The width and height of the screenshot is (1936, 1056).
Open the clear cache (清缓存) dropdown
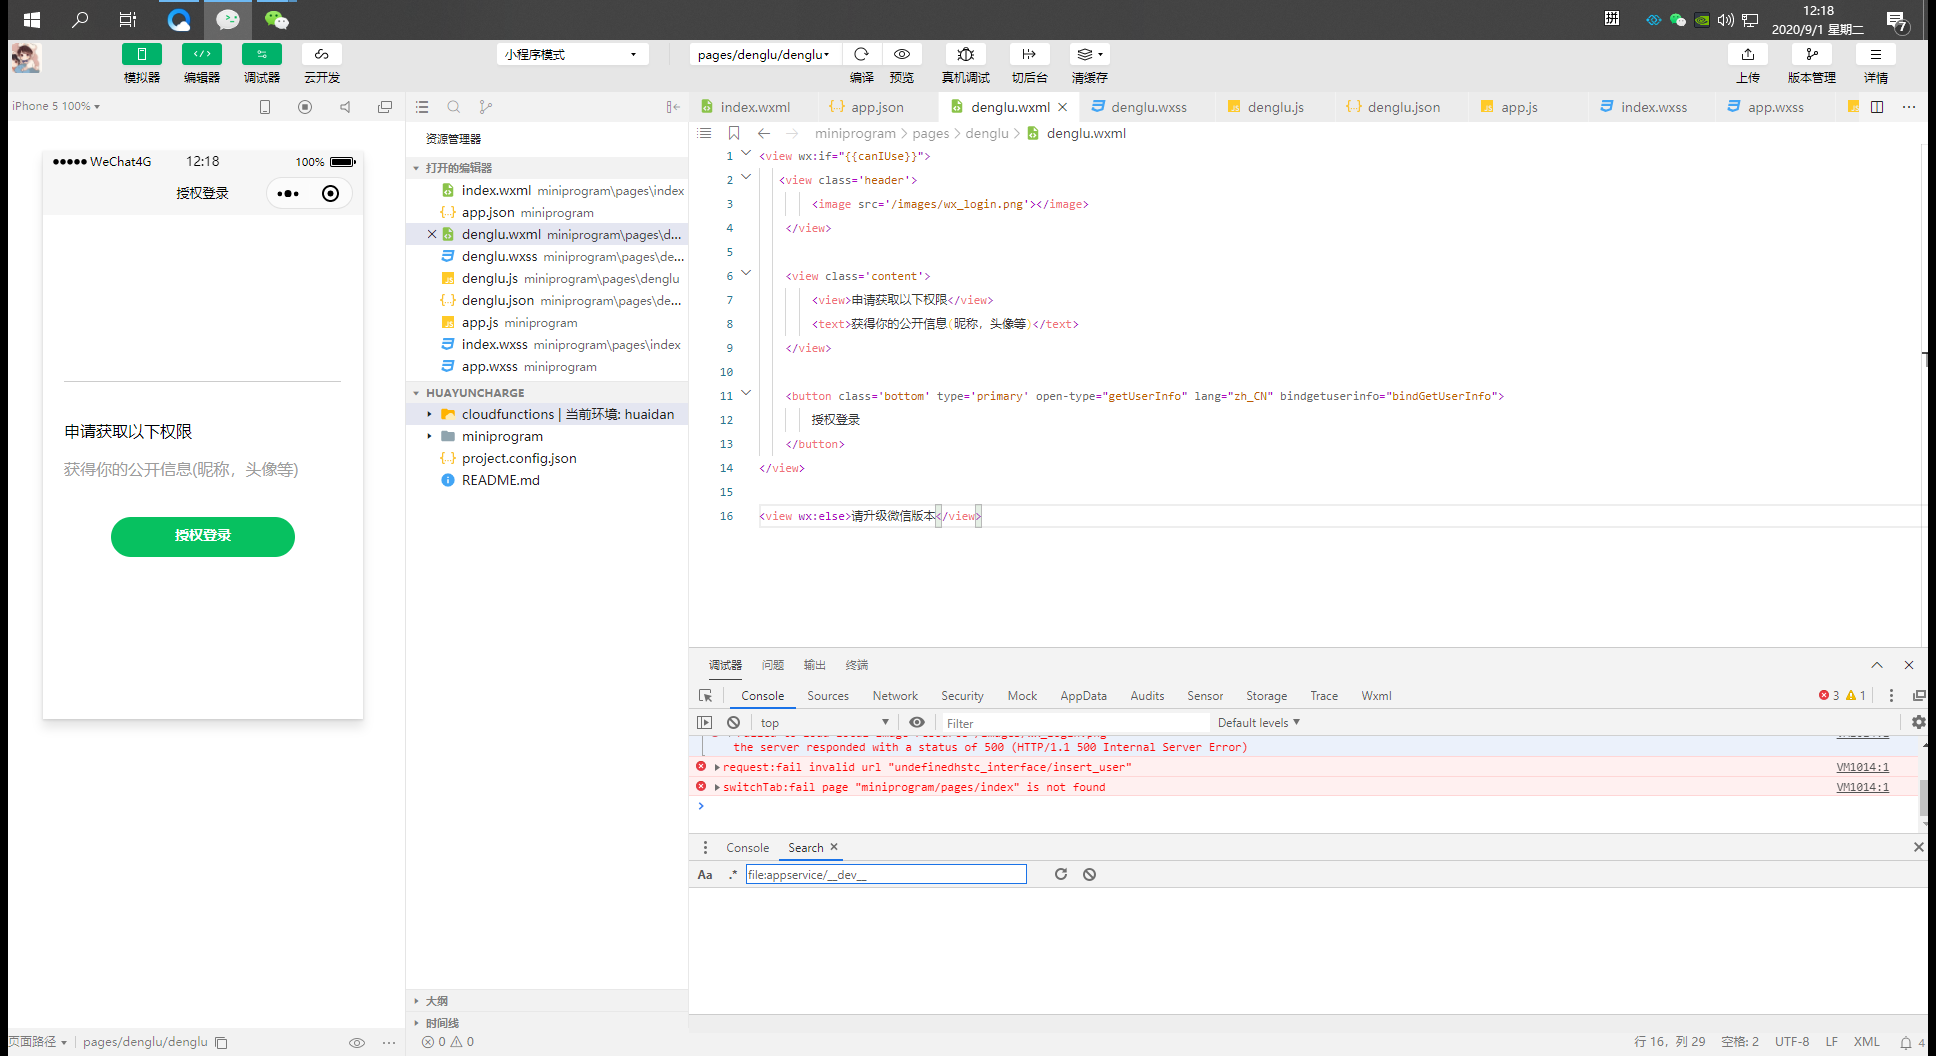coord(1090,54)
